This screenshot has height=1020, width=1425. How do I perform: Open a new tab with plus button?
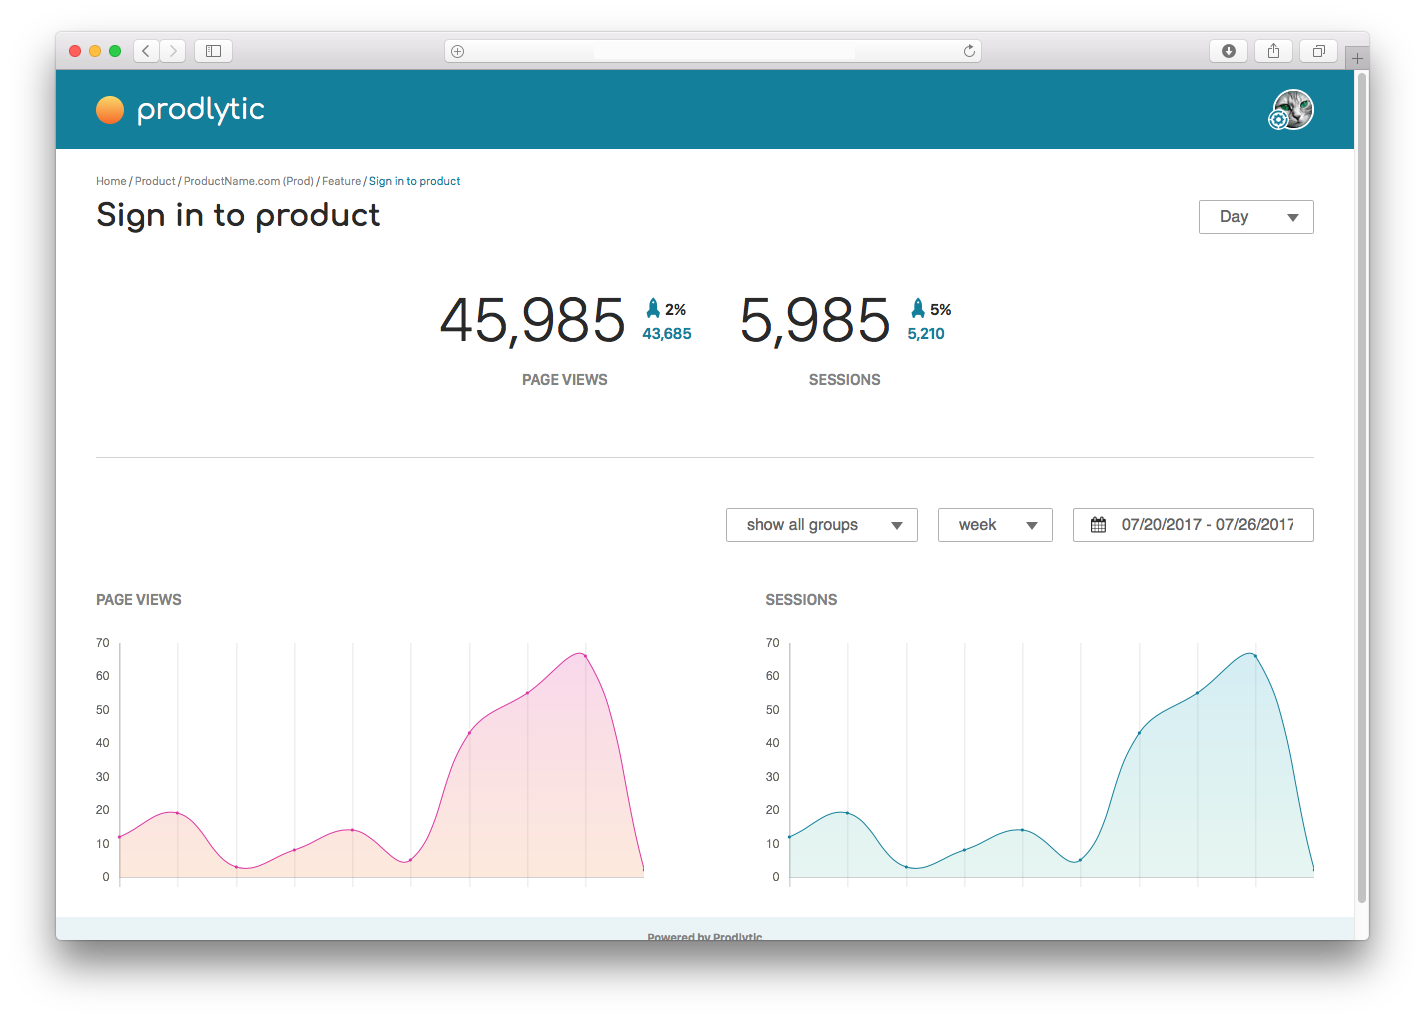pos(1357,58)
